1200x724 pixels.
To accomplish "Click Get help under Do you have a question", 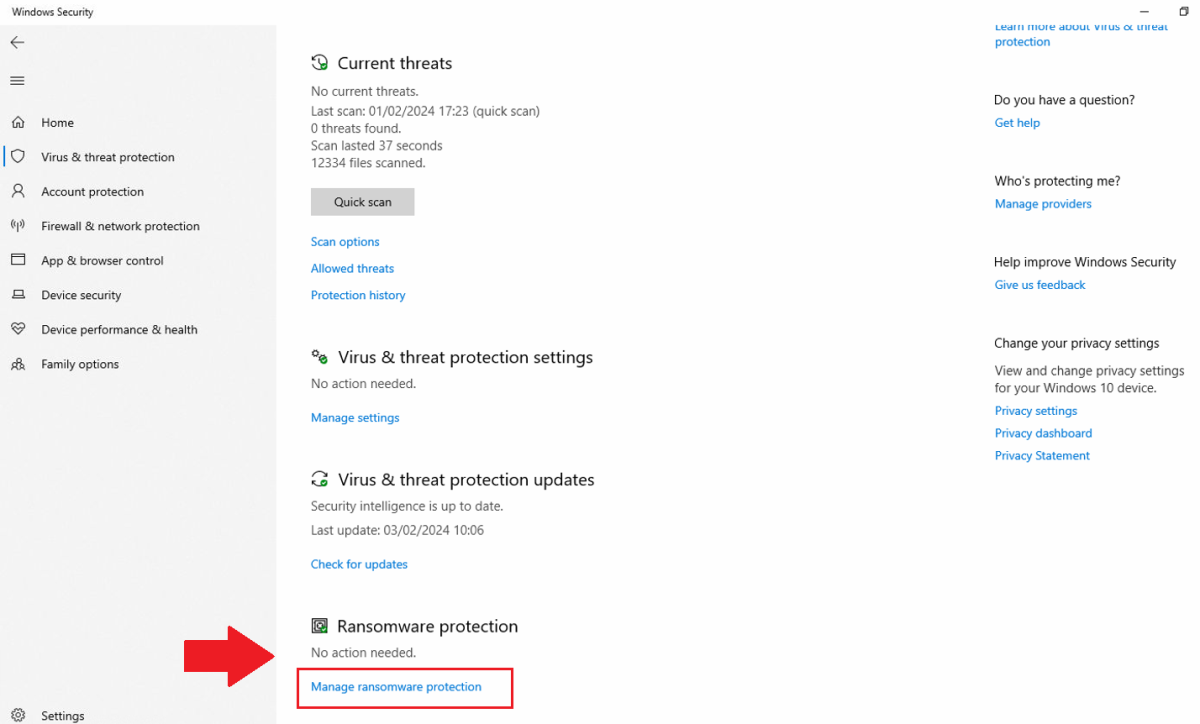I will click(1017, 122).
